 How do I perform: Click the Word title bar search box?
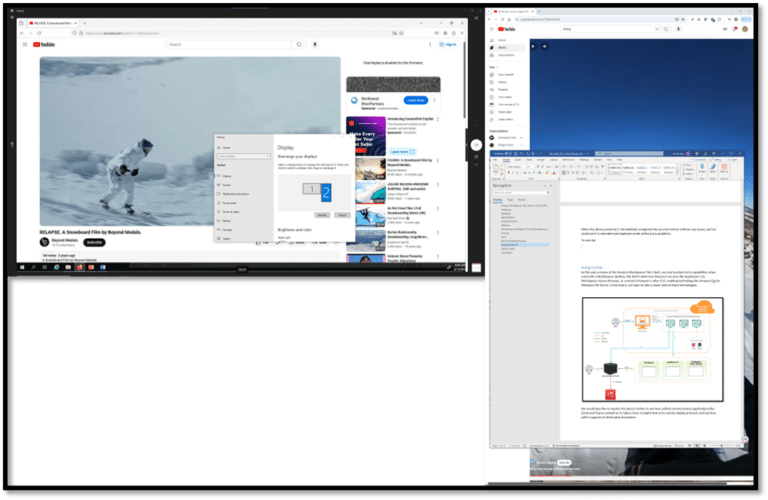[x=629, y=154]
